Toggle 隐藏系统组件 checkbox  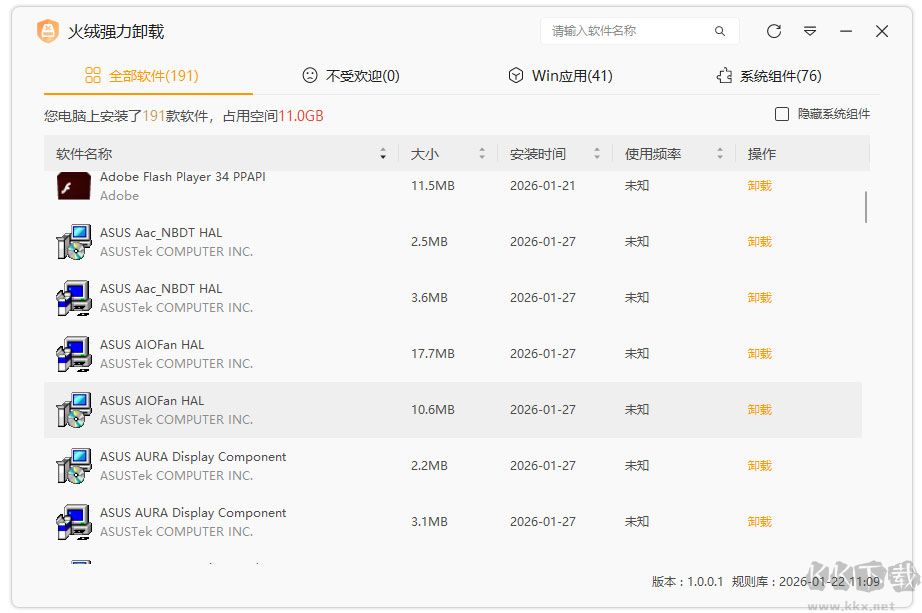pyautogui.click(x=781, y=114)
